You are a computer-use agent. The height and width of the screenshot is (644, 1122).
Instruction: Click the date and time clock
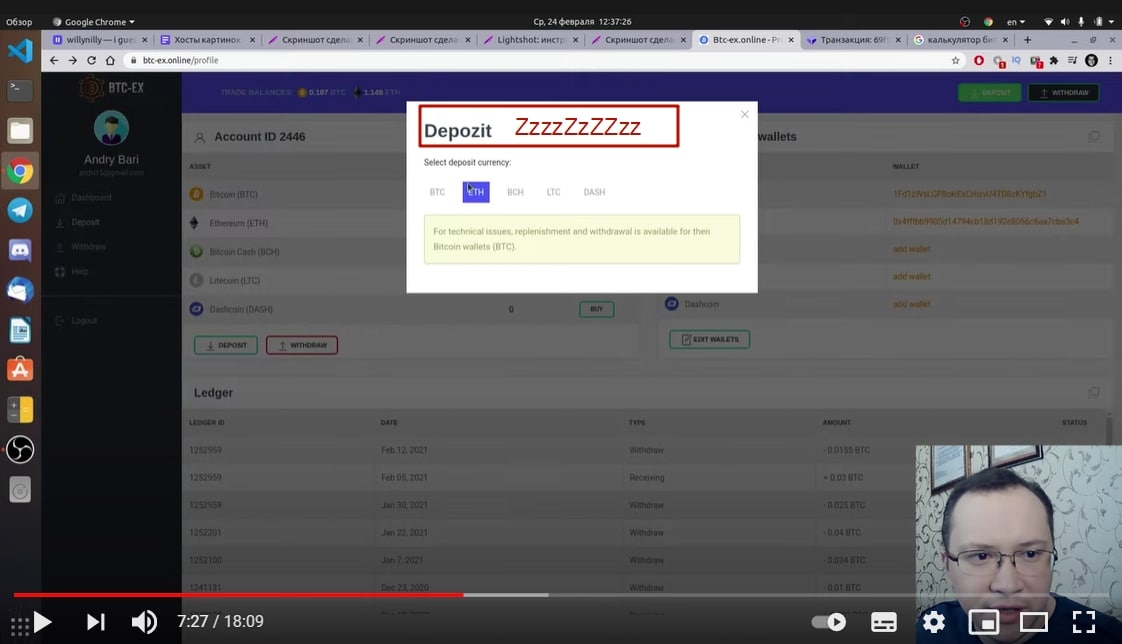[582, 21]
